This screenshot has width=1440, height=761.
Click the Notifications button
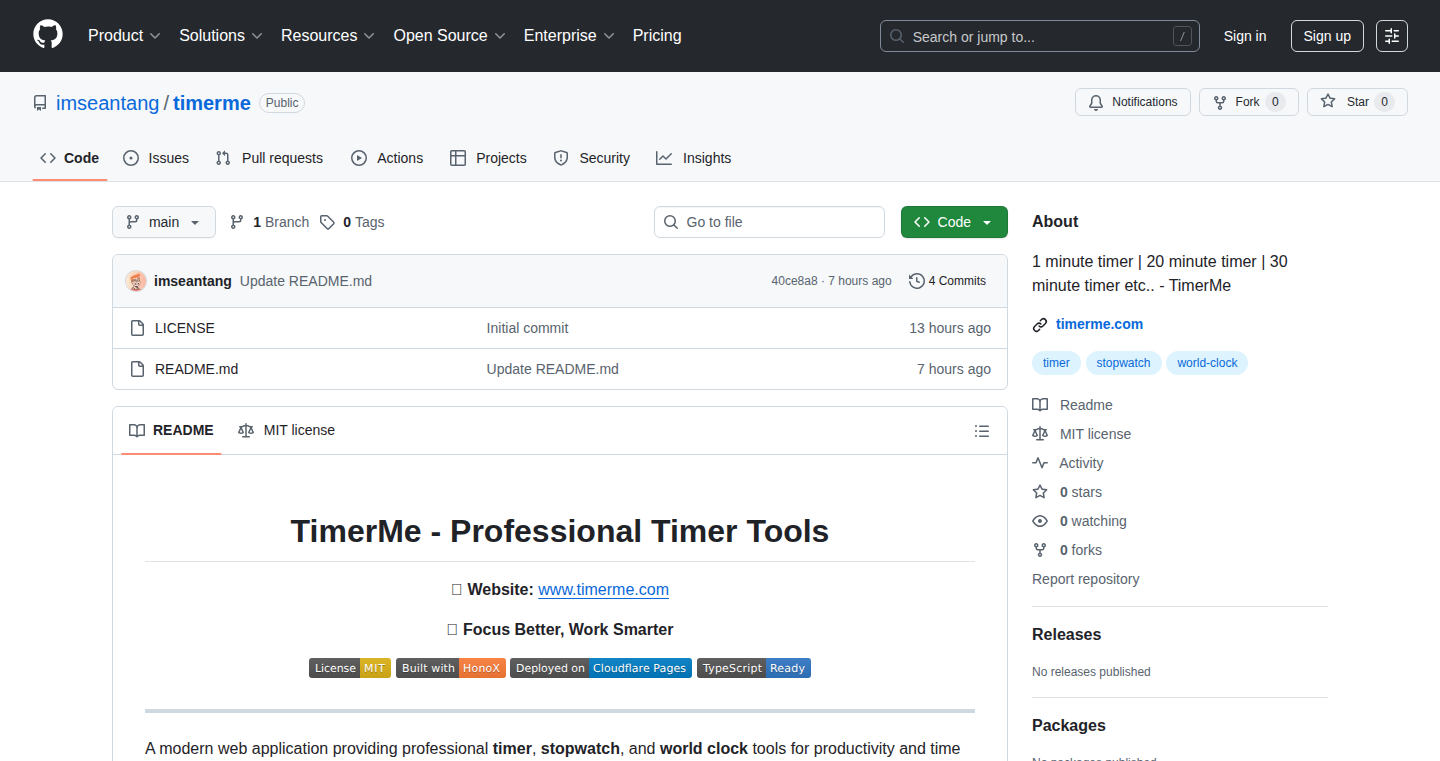[1133, 102]
